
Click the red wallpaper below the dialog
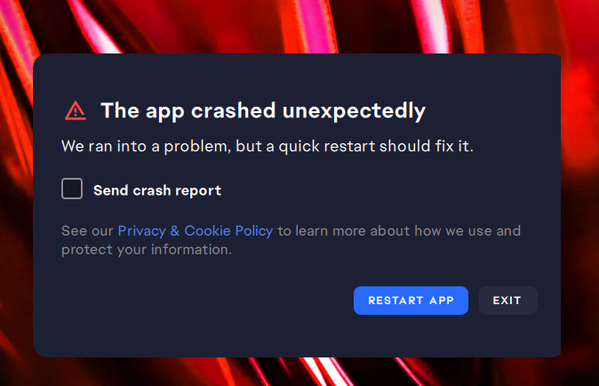click(x=300, y=373)
